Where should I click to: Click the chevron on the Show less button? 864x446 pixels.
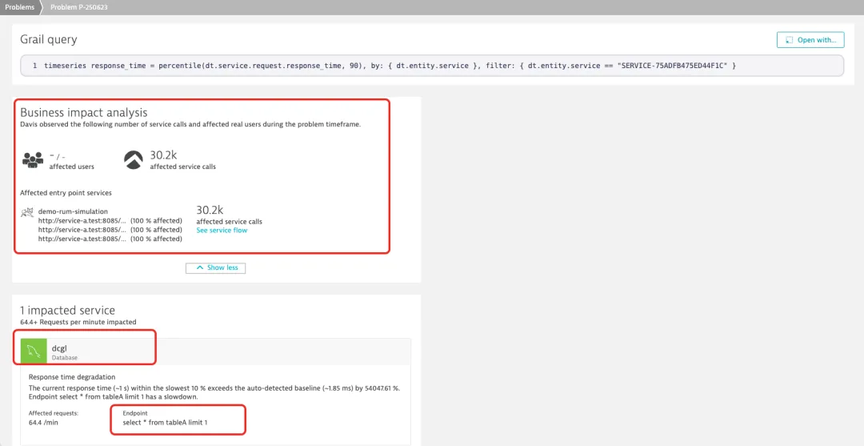(200, 268)
